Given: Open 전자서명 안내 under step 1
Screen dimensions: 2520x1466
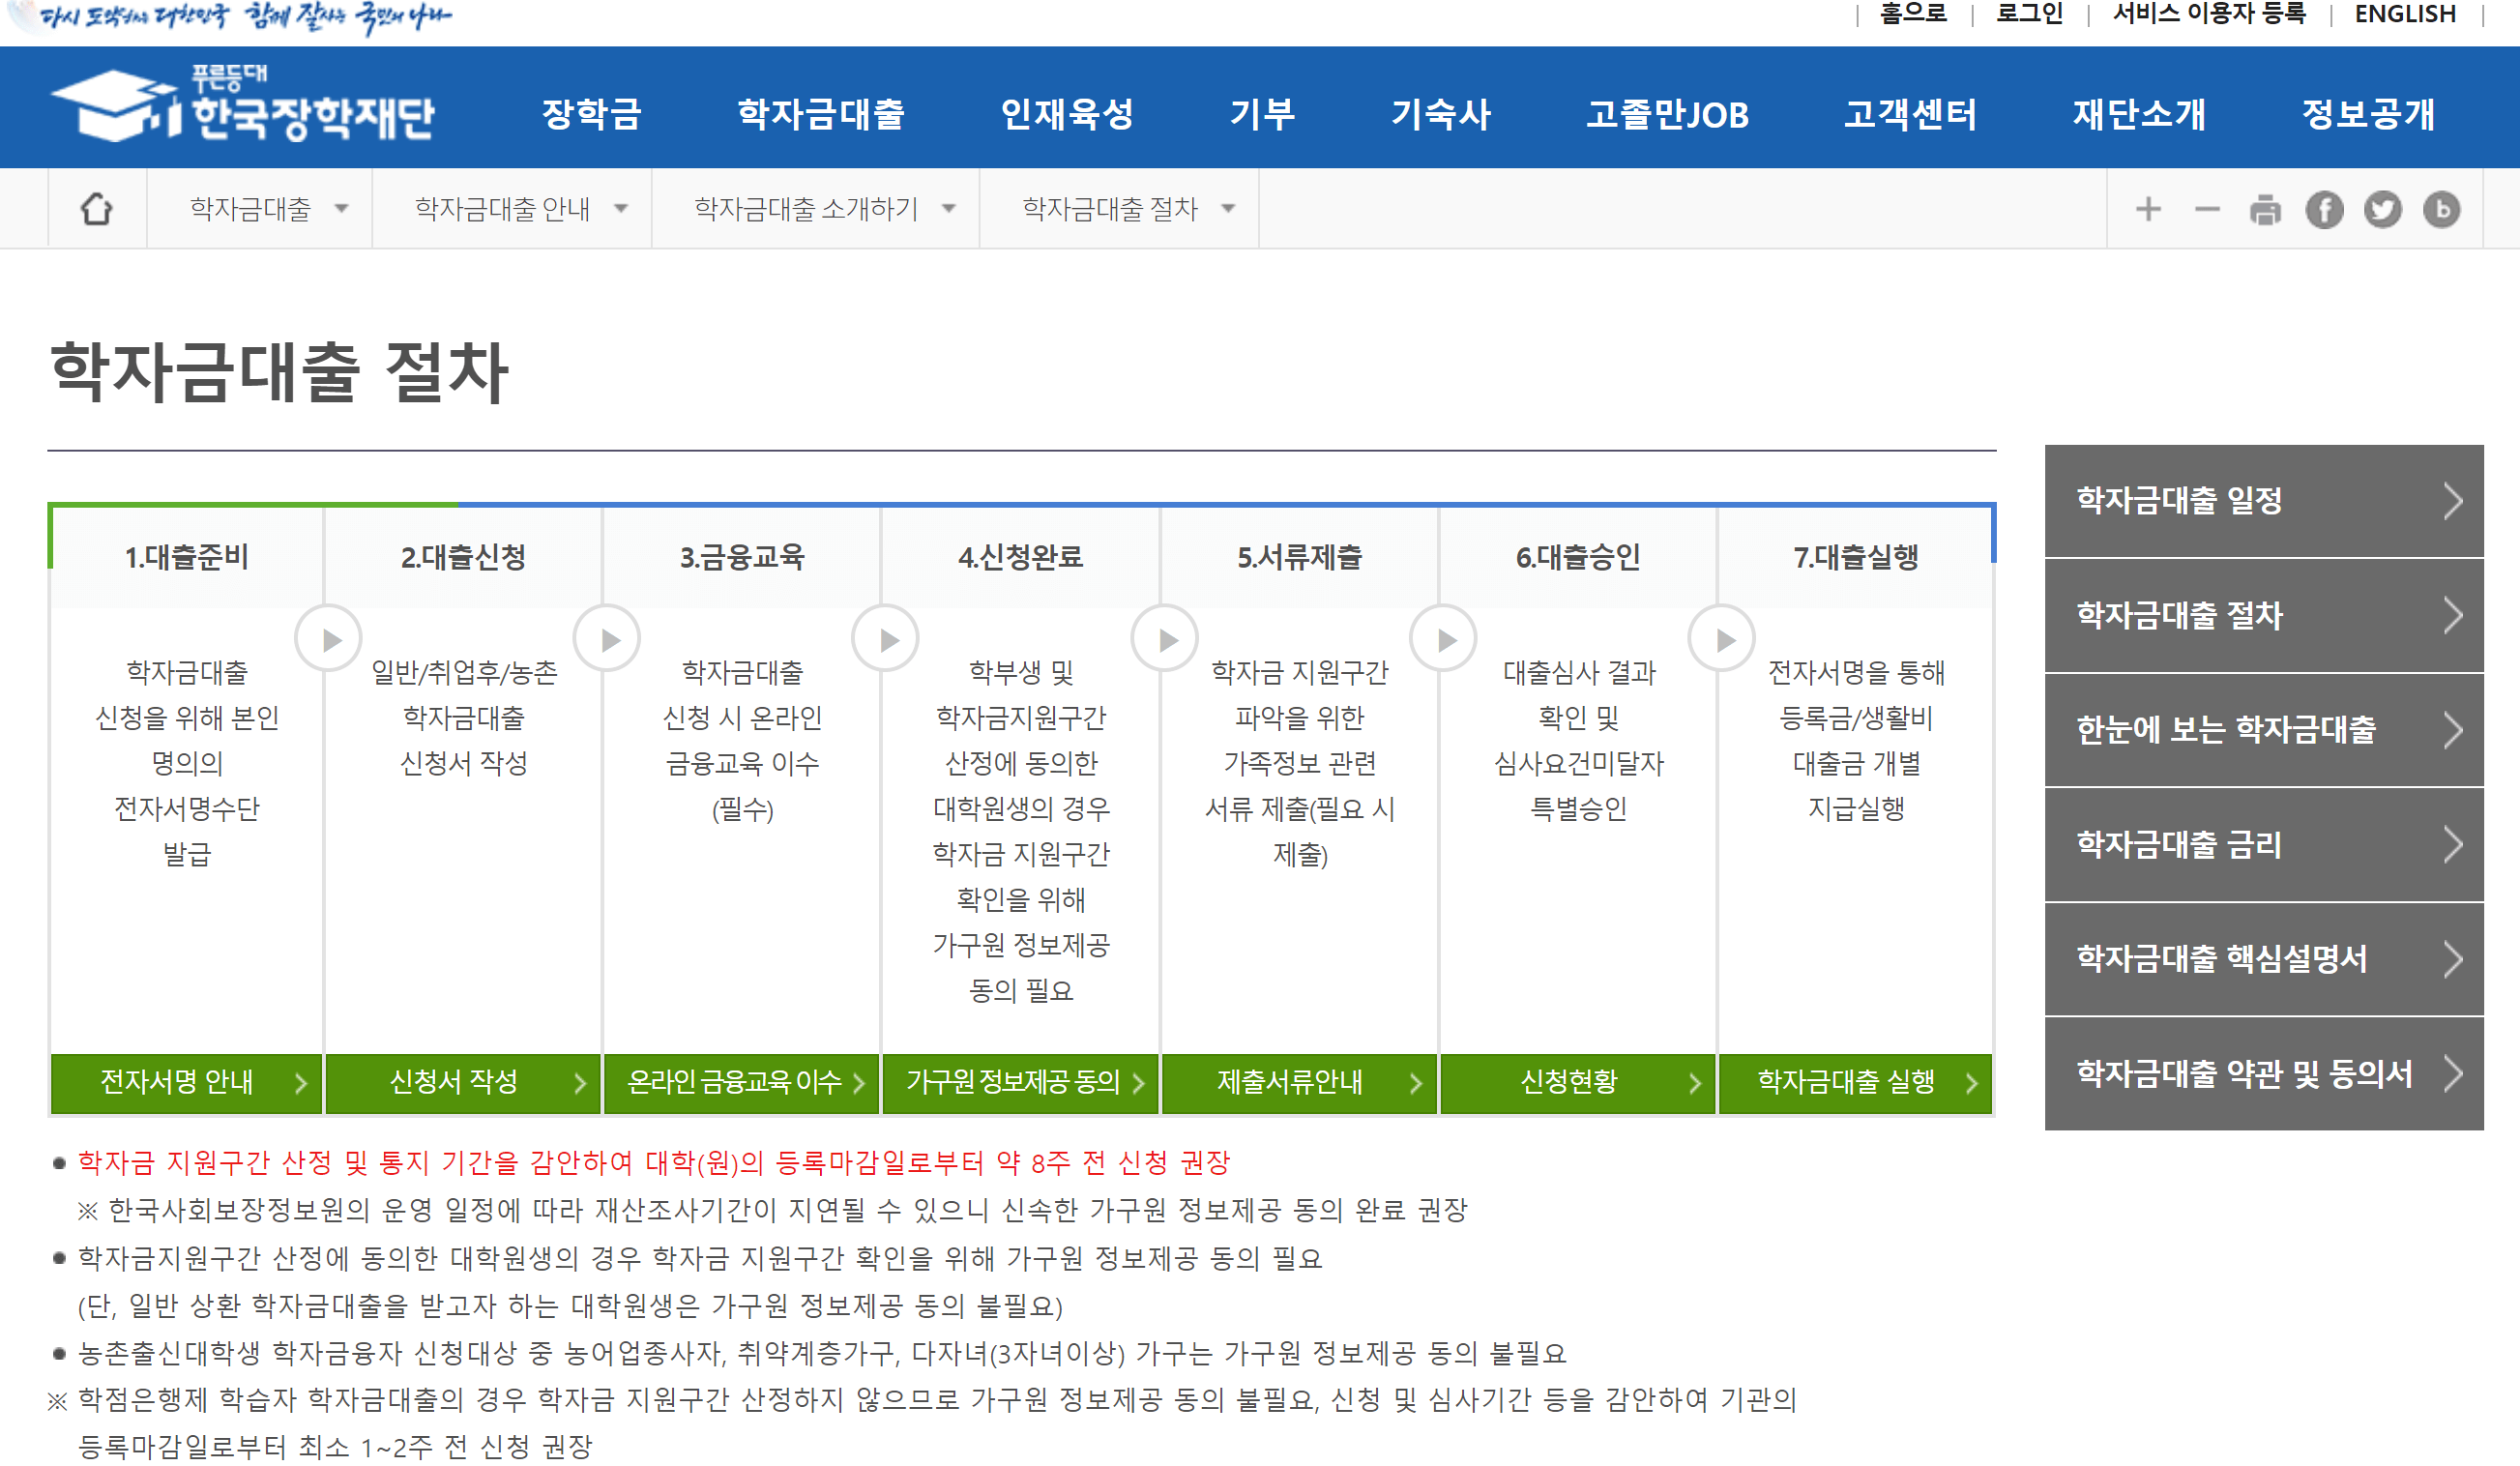Looking at the screenshot, I should 185,1083.
